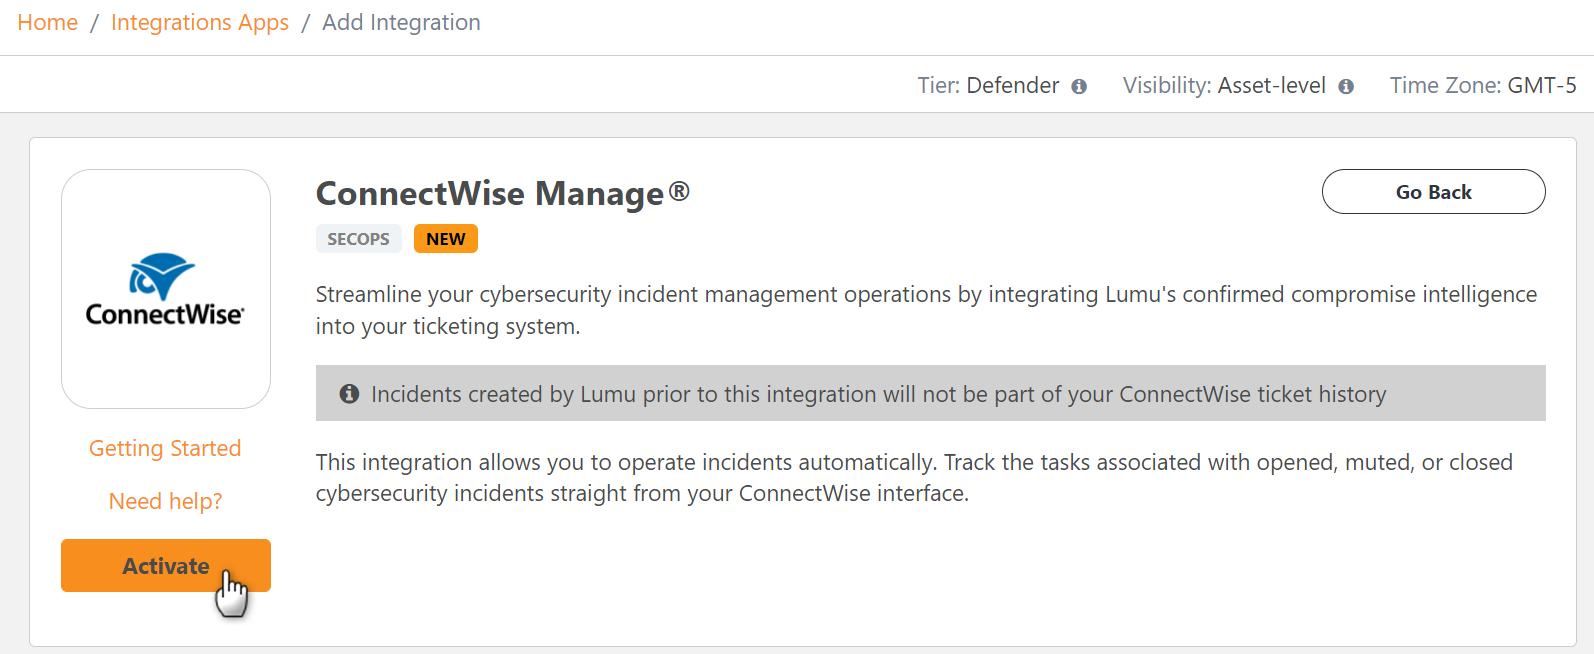Click the Add Integration breadcrumb text
The height and width of the screenshot is (654, 1594).
tap(401, 23)
